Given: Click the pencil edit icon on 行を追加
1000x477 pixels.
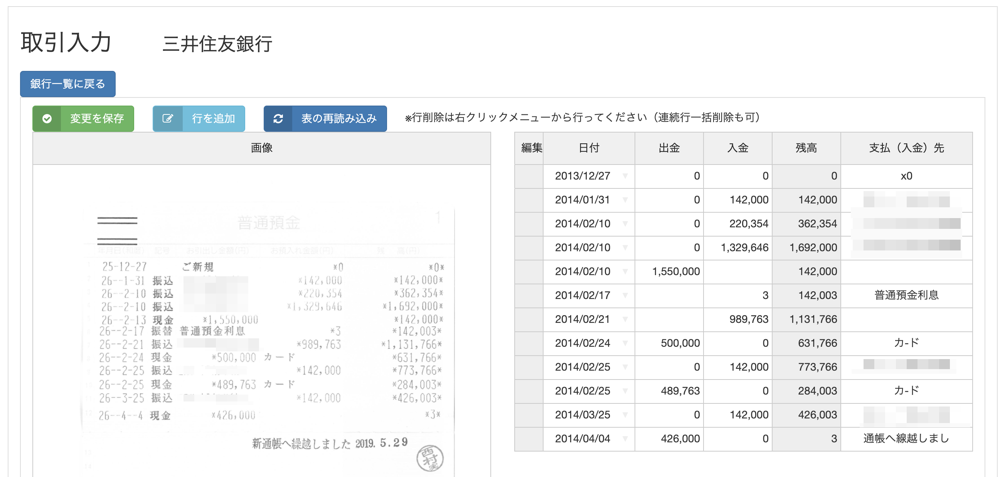Looking at the screenshot, I should (x=168, y=119).
